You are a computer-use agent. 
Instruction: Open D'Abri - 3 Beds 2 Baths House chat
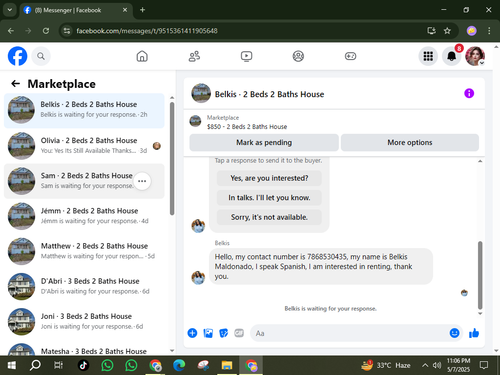[x=84, y=286]
